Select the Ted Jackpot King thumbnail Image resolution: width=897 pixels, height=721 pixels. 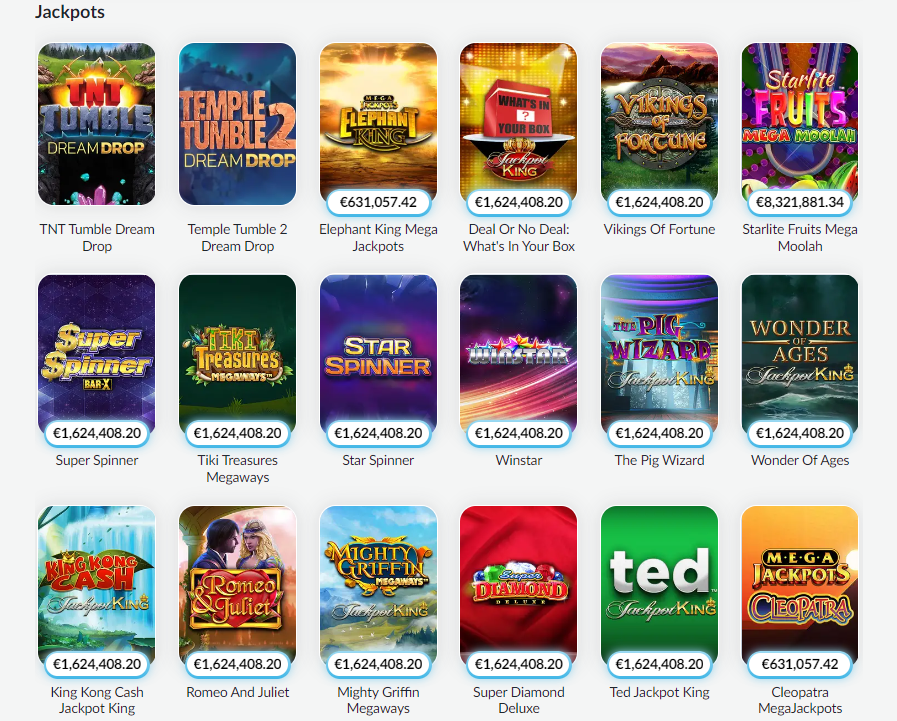[660, 586]
